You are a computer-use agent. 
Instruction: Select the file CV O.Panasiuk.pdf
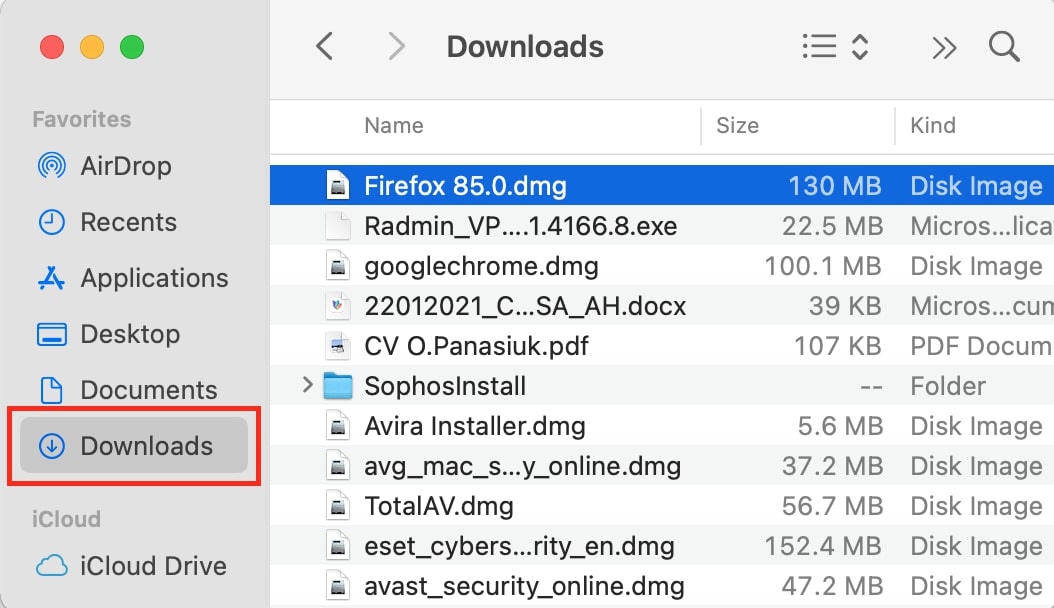click(x=476, y=347)
